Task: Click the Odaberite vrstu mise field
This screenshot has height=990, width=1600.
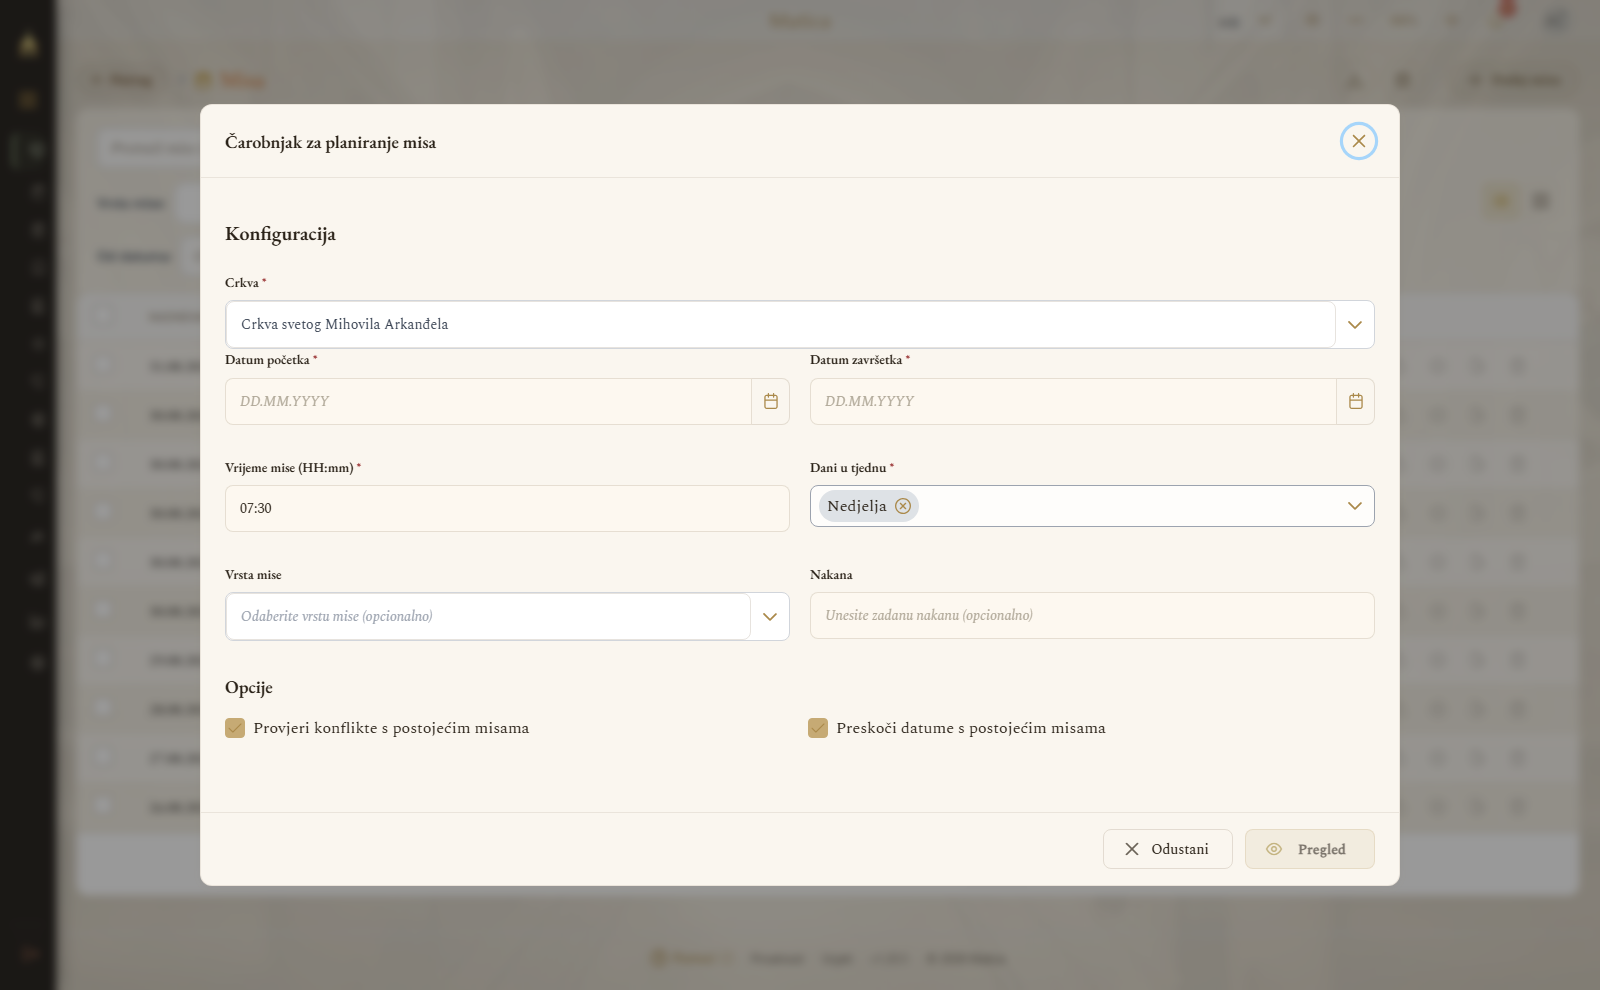Action: [488, 617]
